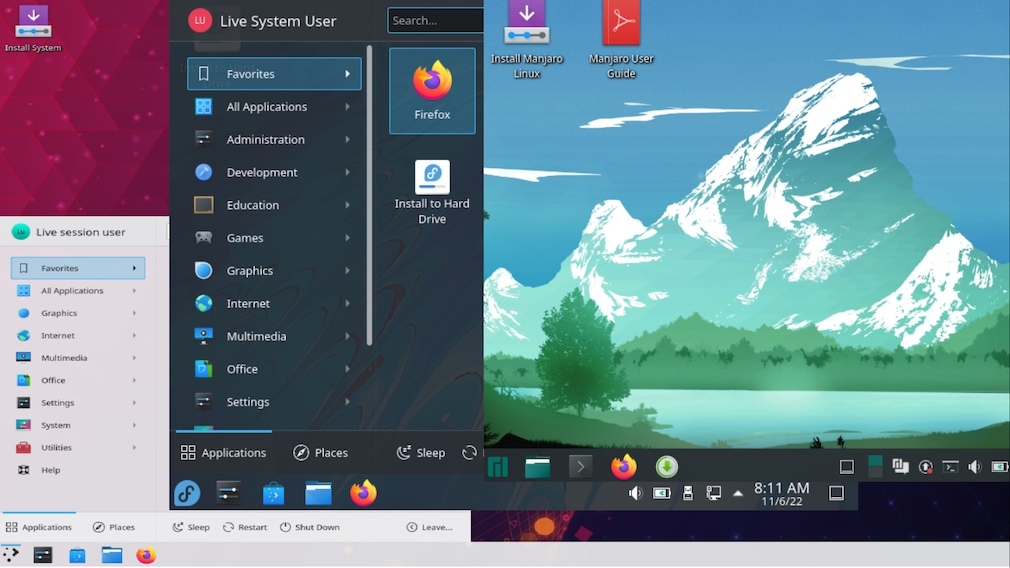Switch to Places tab in dark menu
1010x568 pixels.
coord(320,453)
